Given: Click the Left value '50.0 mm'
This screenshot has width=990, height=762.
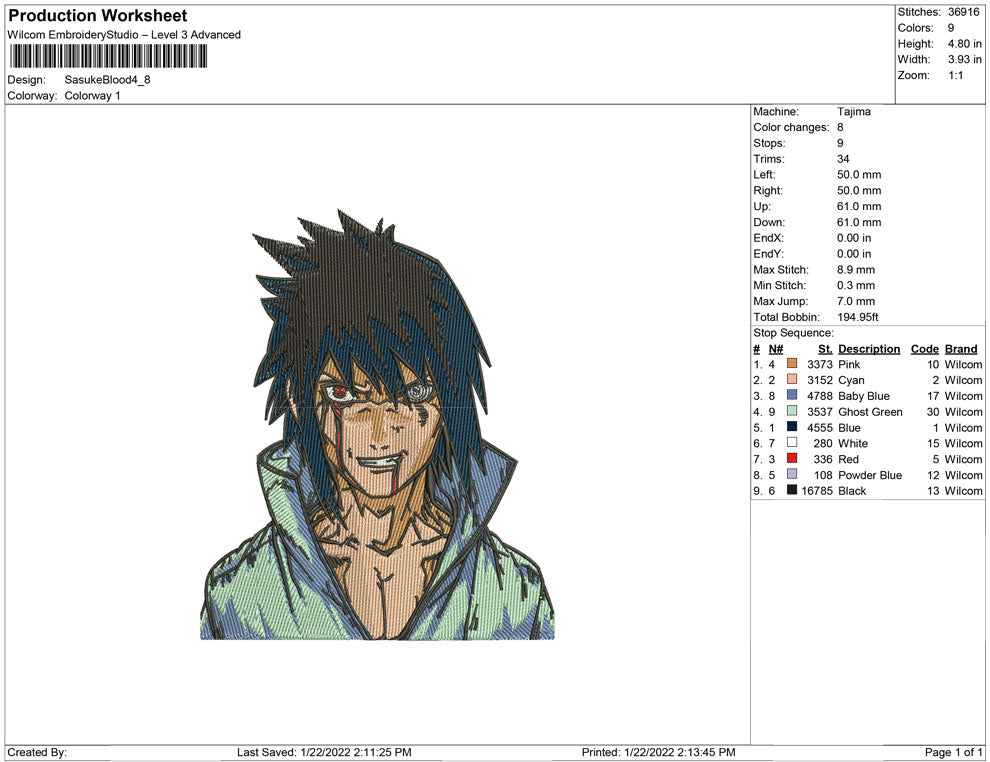Looking at the screenshot, I should (x=859, y=175).
